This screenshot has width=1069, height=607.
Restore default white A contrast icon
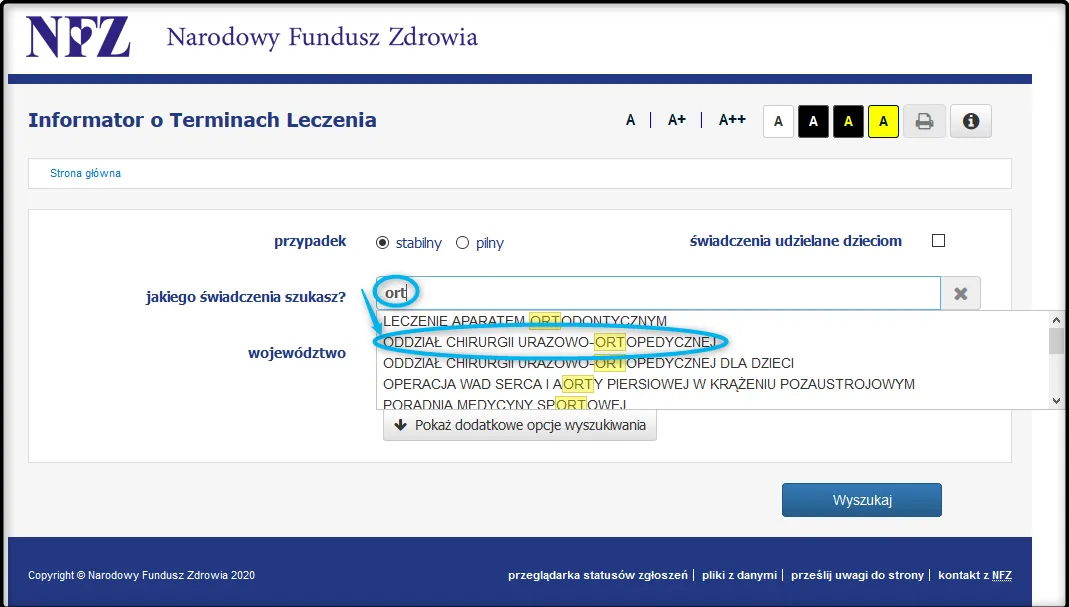click(x=778, y=120)
